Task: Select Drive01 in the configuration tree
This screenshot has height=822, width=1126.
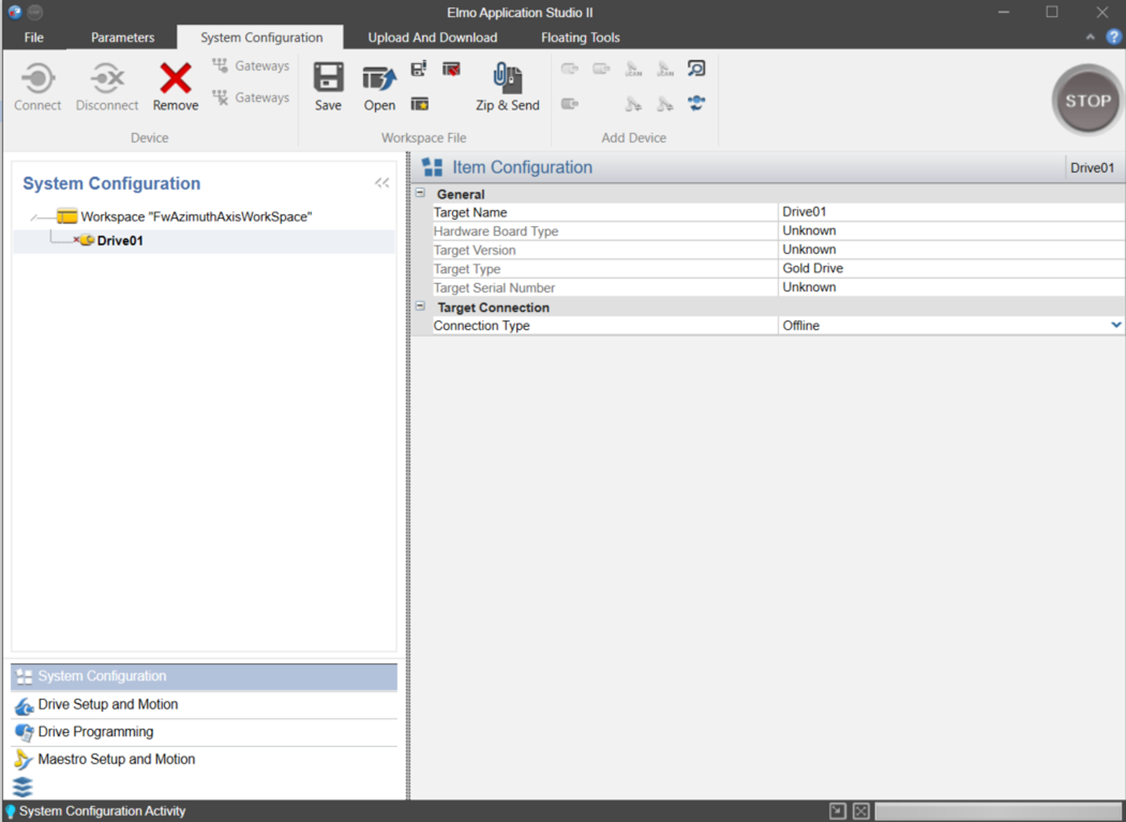Action: pos(120,240)
